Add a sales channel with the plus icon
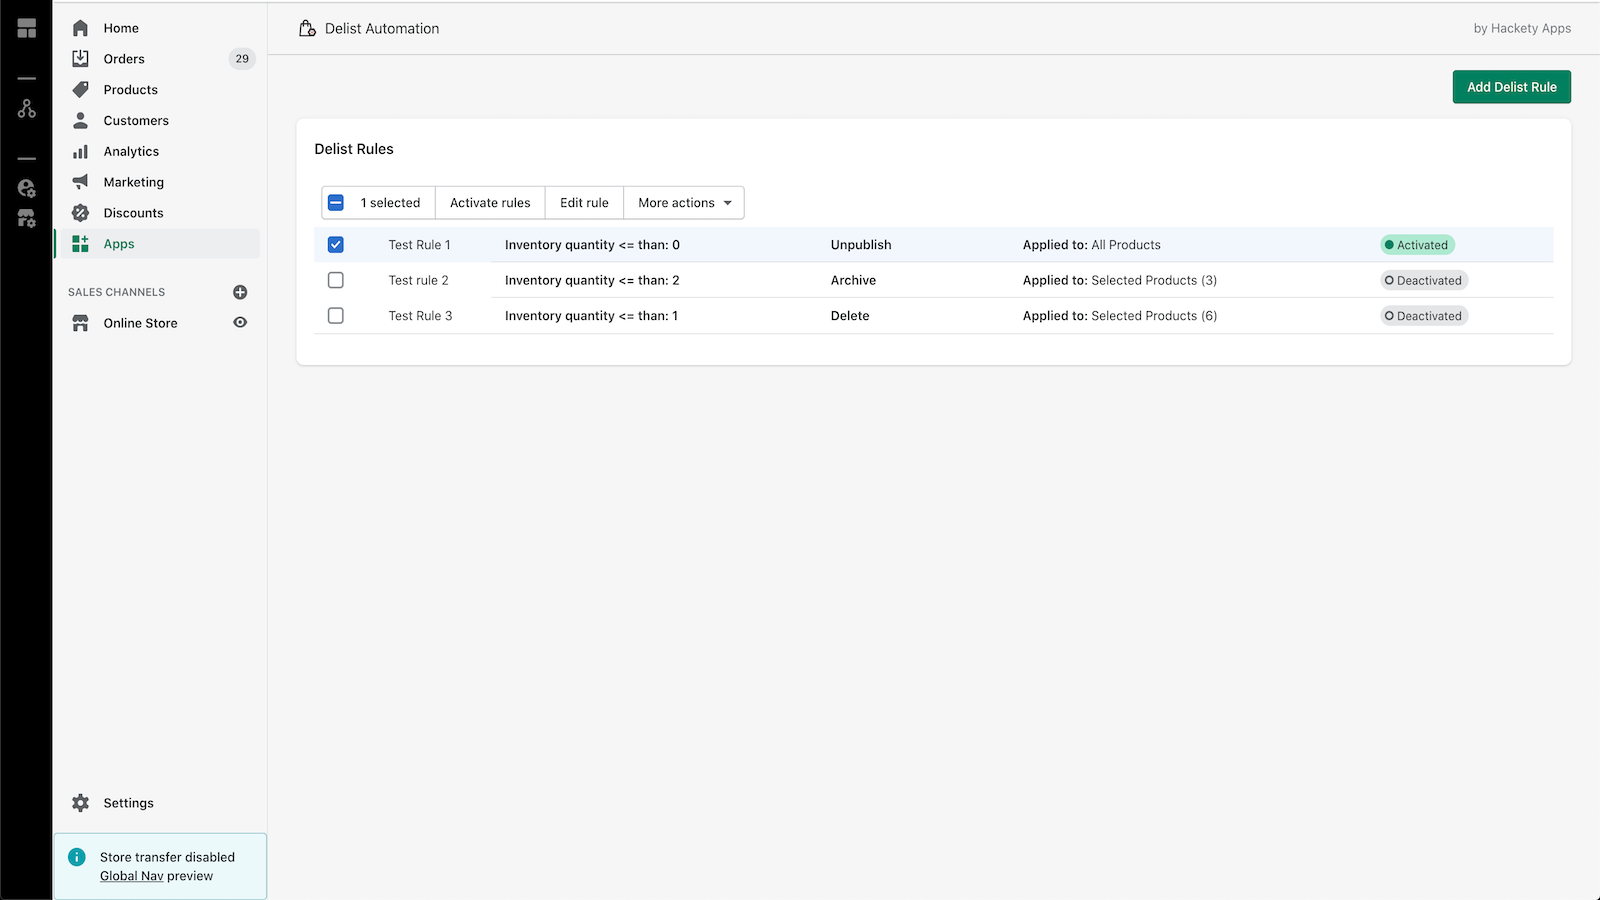 tap(240, 292)
